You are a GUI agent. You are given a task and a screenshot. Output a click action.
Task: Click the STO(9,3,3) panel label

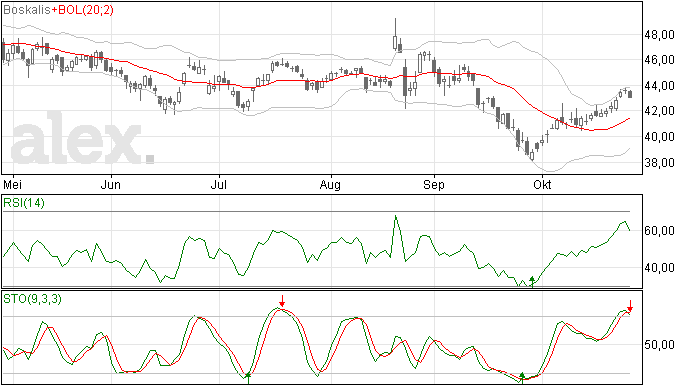click(32, 299)
